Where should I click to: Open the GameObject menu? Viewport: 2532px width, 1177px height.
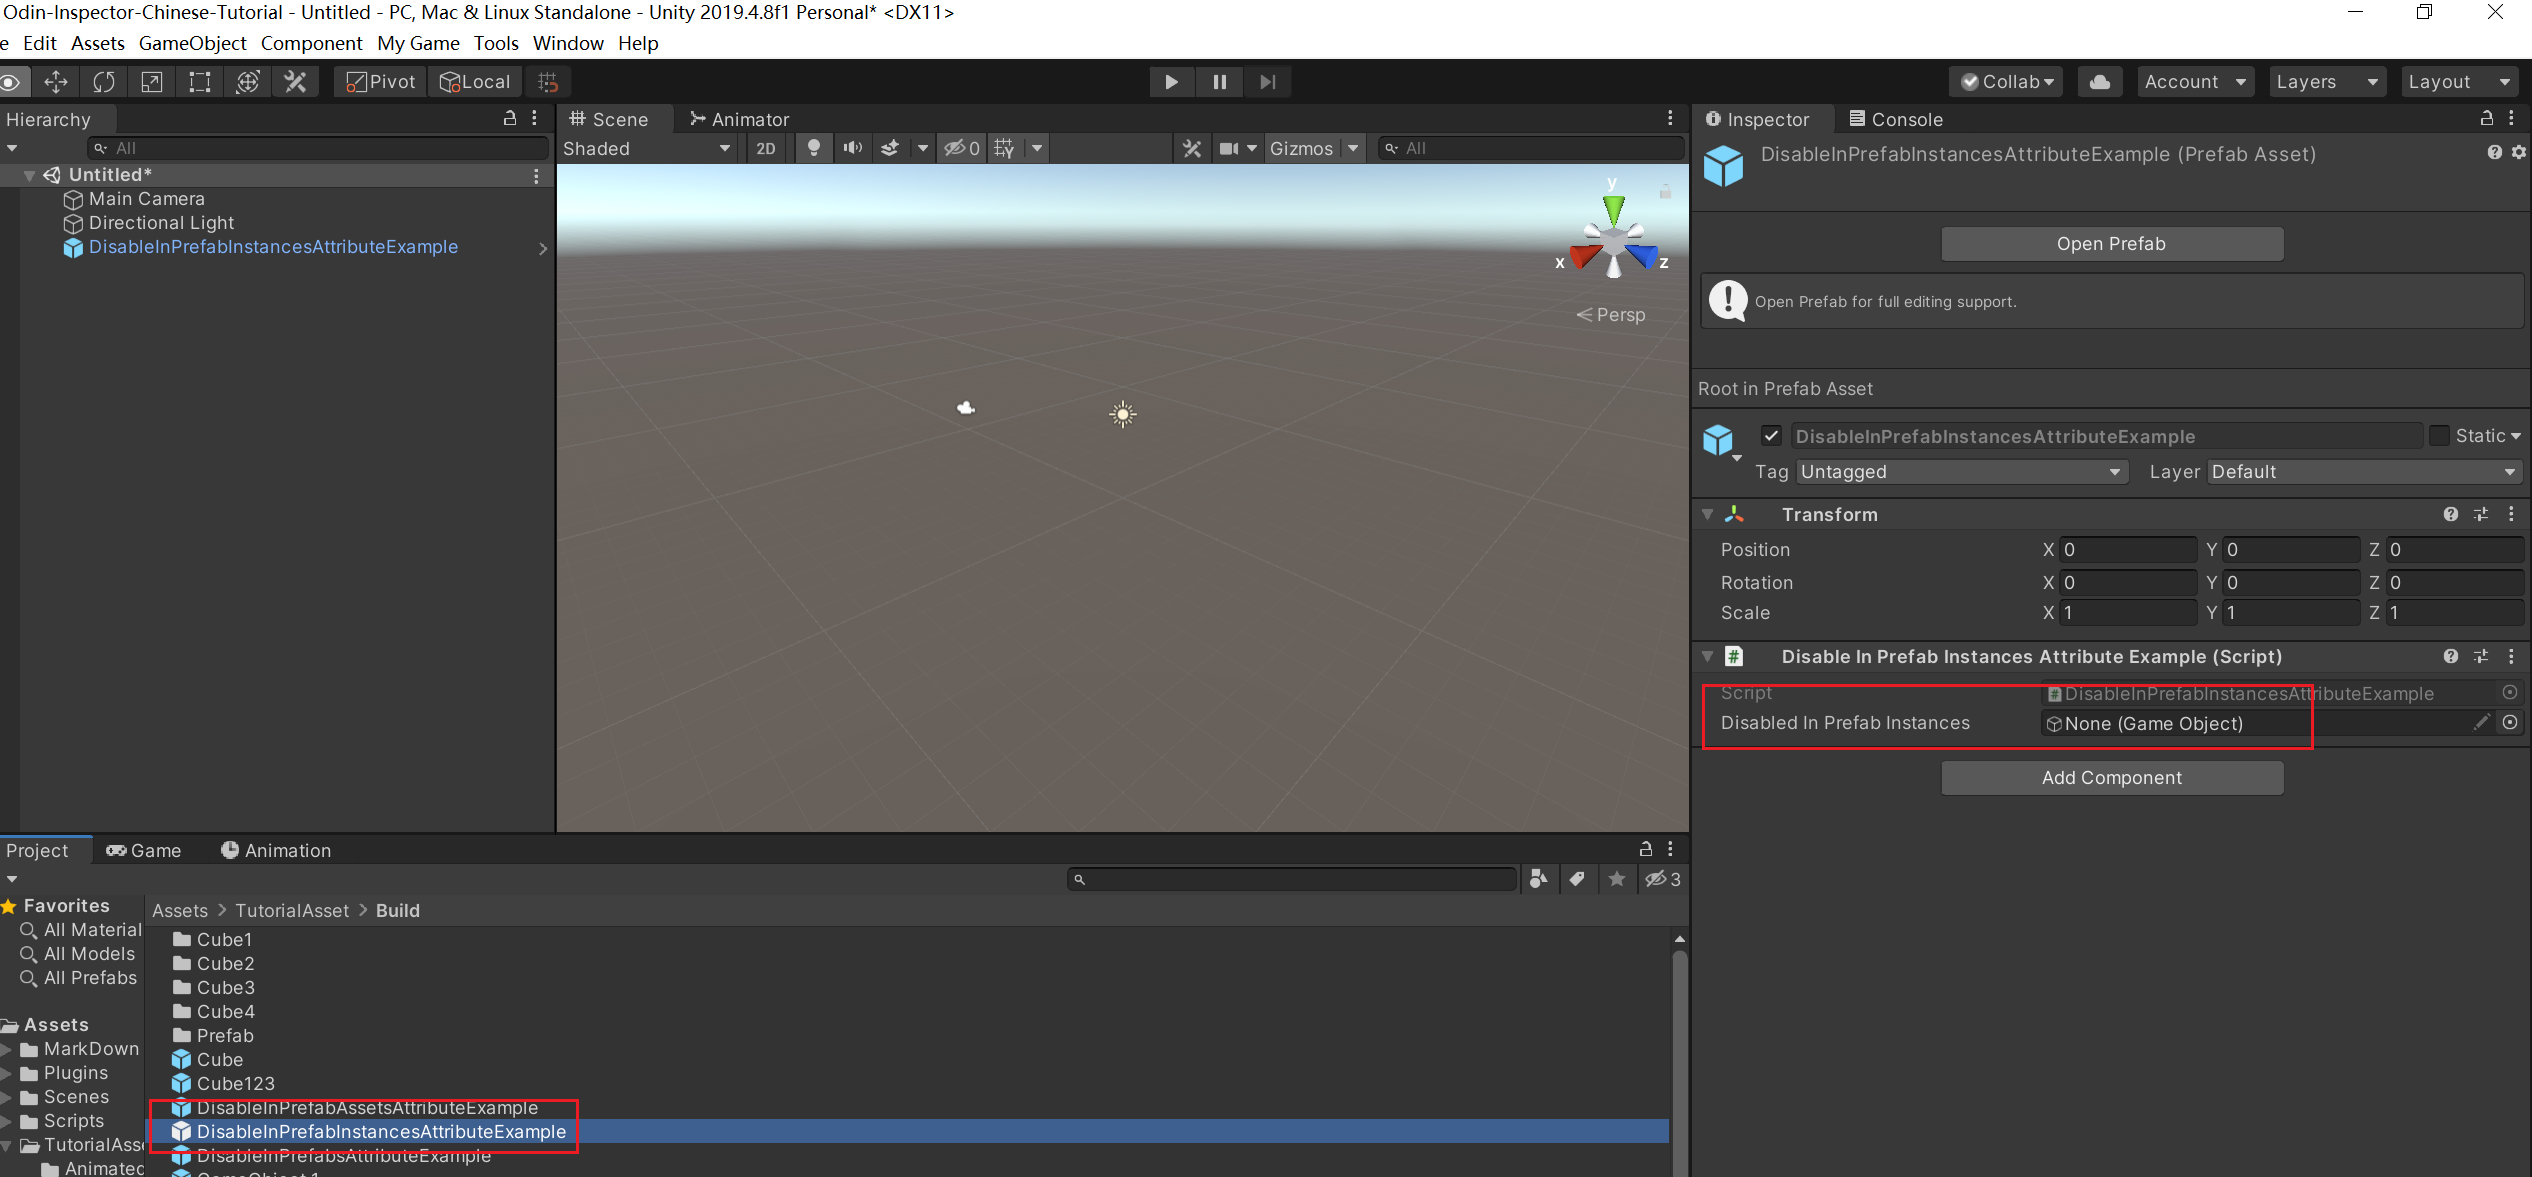[192, 43]
